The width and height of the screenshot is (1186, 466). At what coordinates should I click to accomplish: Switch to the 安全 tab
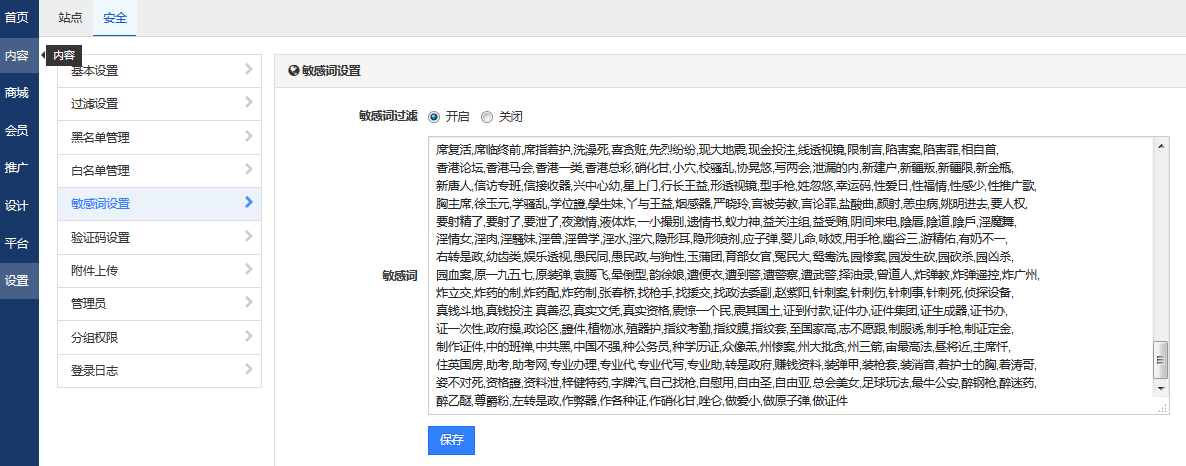pyautogui.click(x=114, y=17)
